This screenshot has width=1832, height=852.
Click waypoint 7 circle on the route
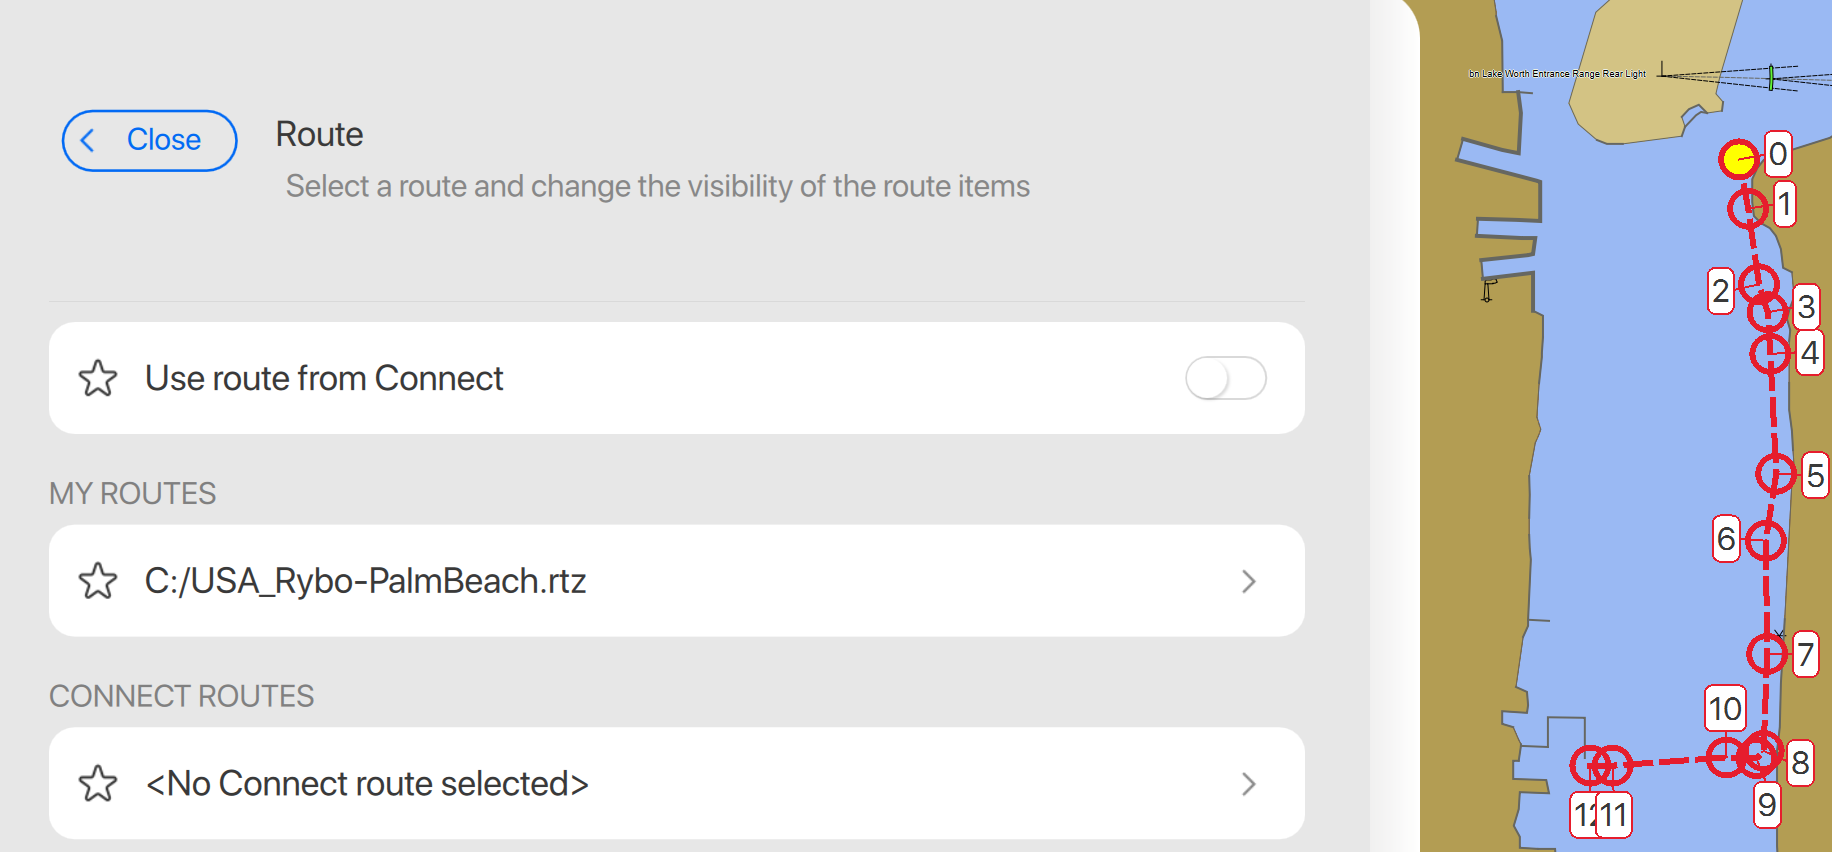[x=1767, y=654]
